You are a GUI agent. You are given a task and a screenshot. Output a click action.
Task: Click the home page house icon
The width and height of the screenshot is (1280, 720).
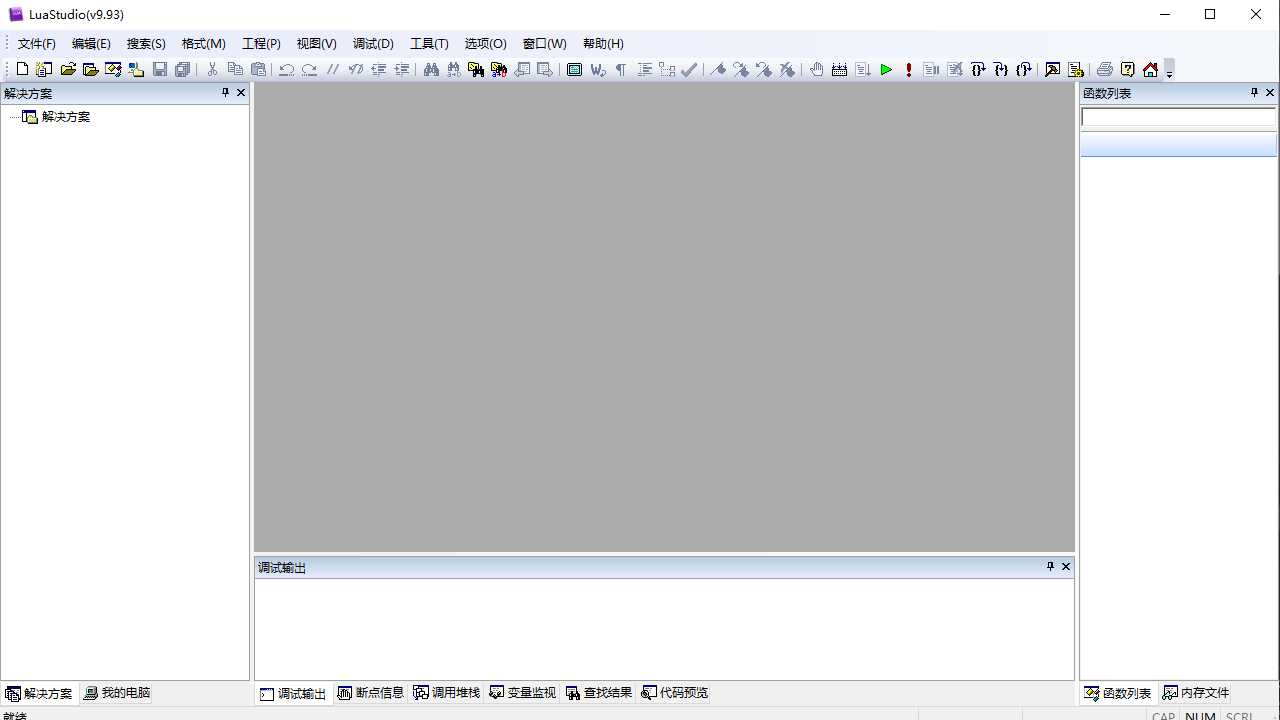(x=1150, y=70)
